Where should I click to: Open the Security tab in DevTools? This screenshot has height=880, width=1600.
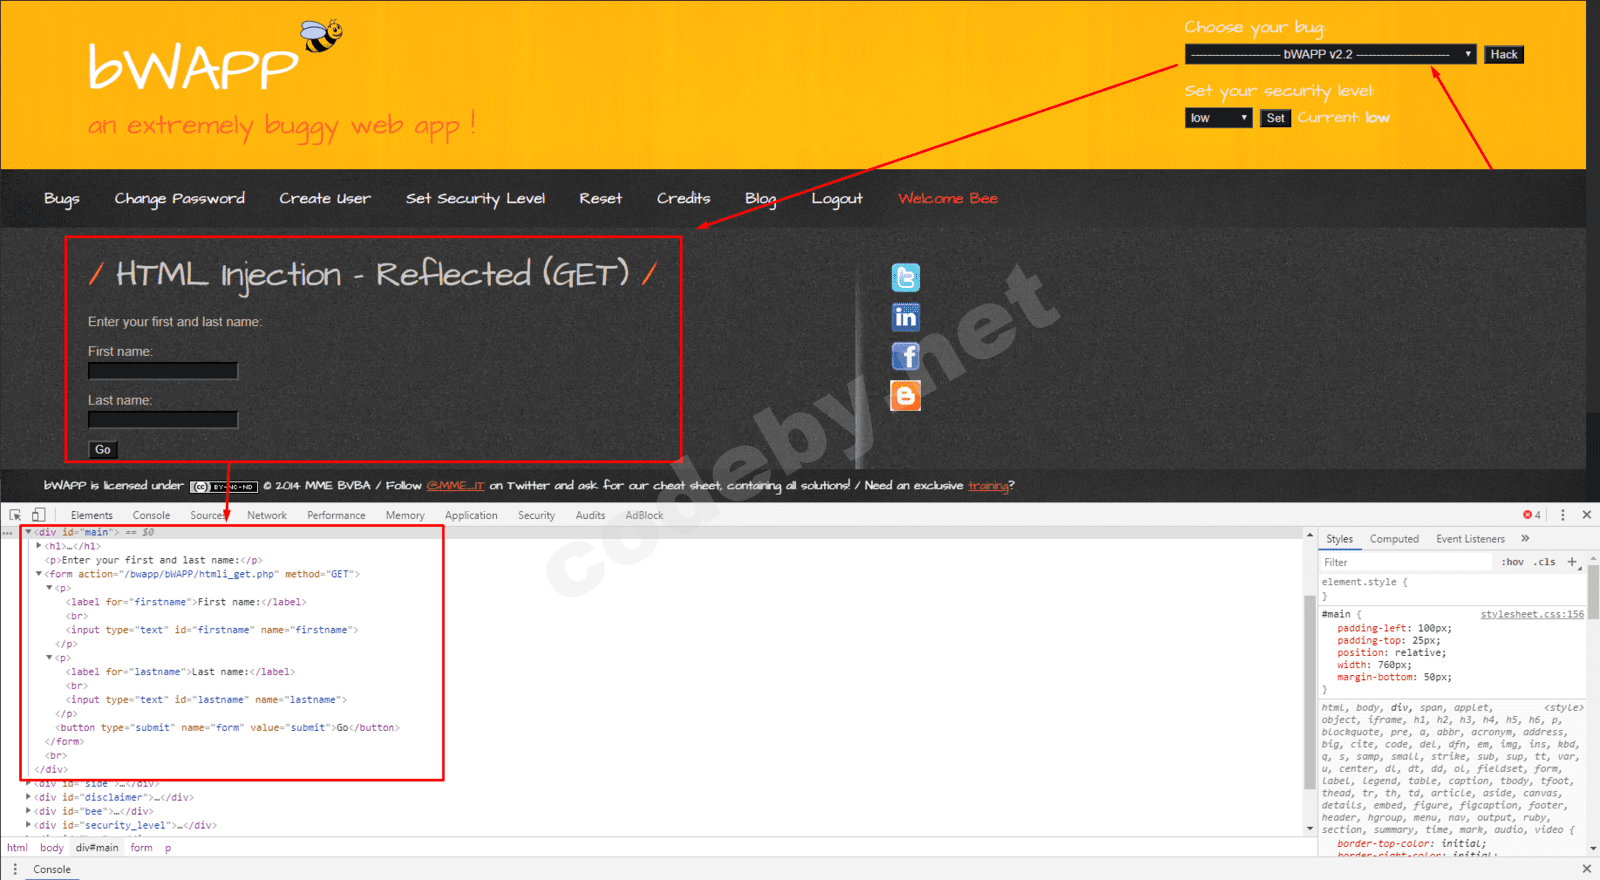tap(536, 515)
